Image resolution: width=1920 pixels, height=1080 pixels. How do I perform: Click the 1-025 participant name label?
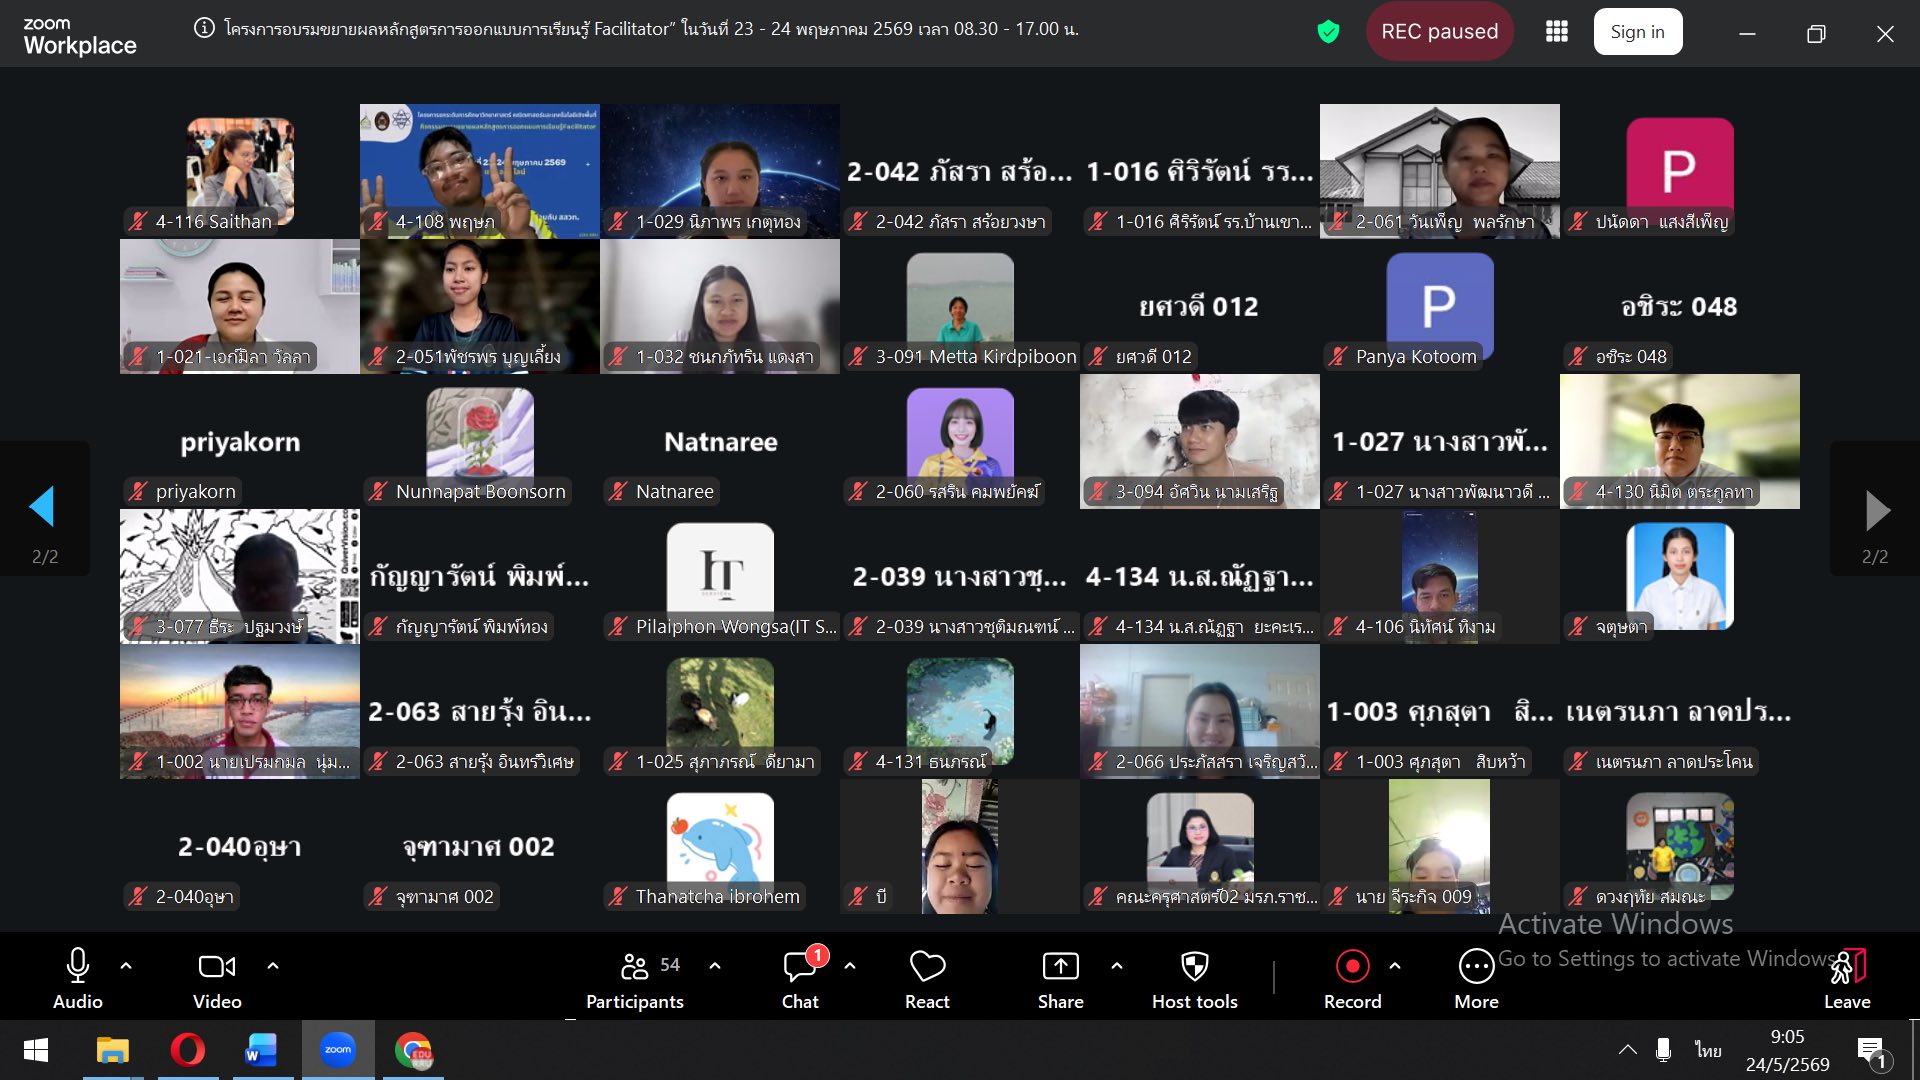click(725, 762)
